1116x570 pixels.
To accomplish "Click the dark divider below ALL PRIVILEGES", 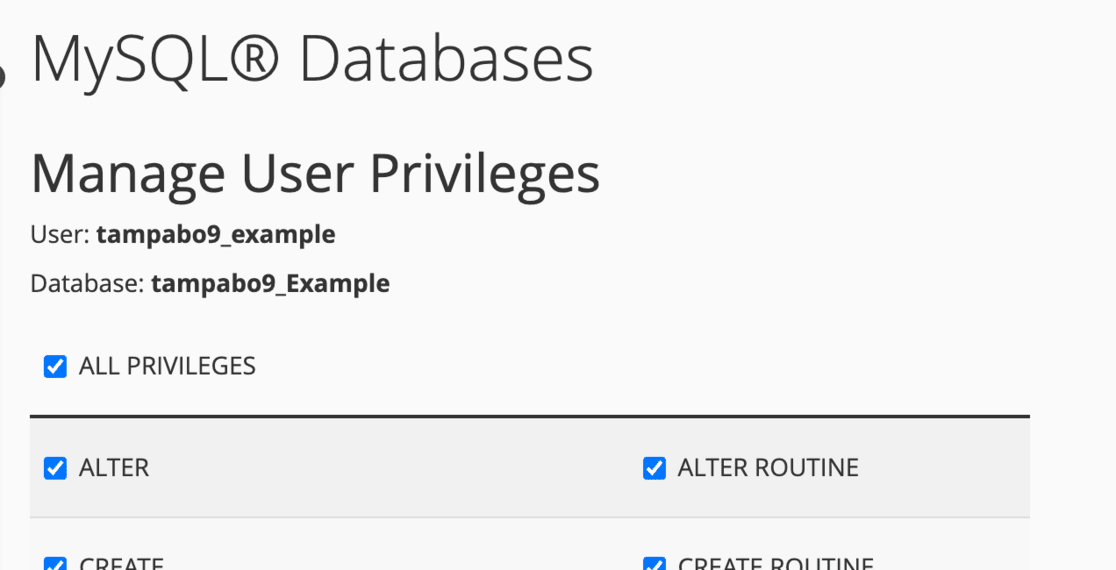I will point(529,416).
